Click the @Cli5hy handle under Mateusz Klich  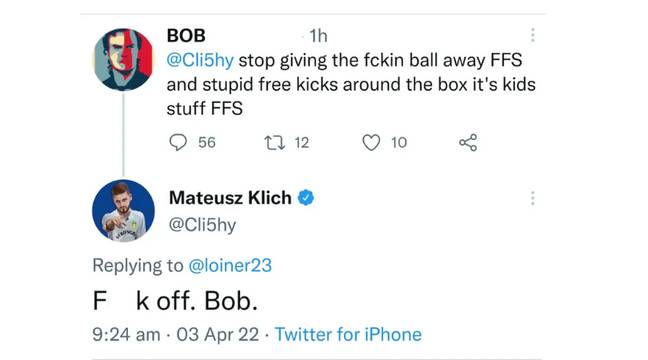click(x=202, y=225)
